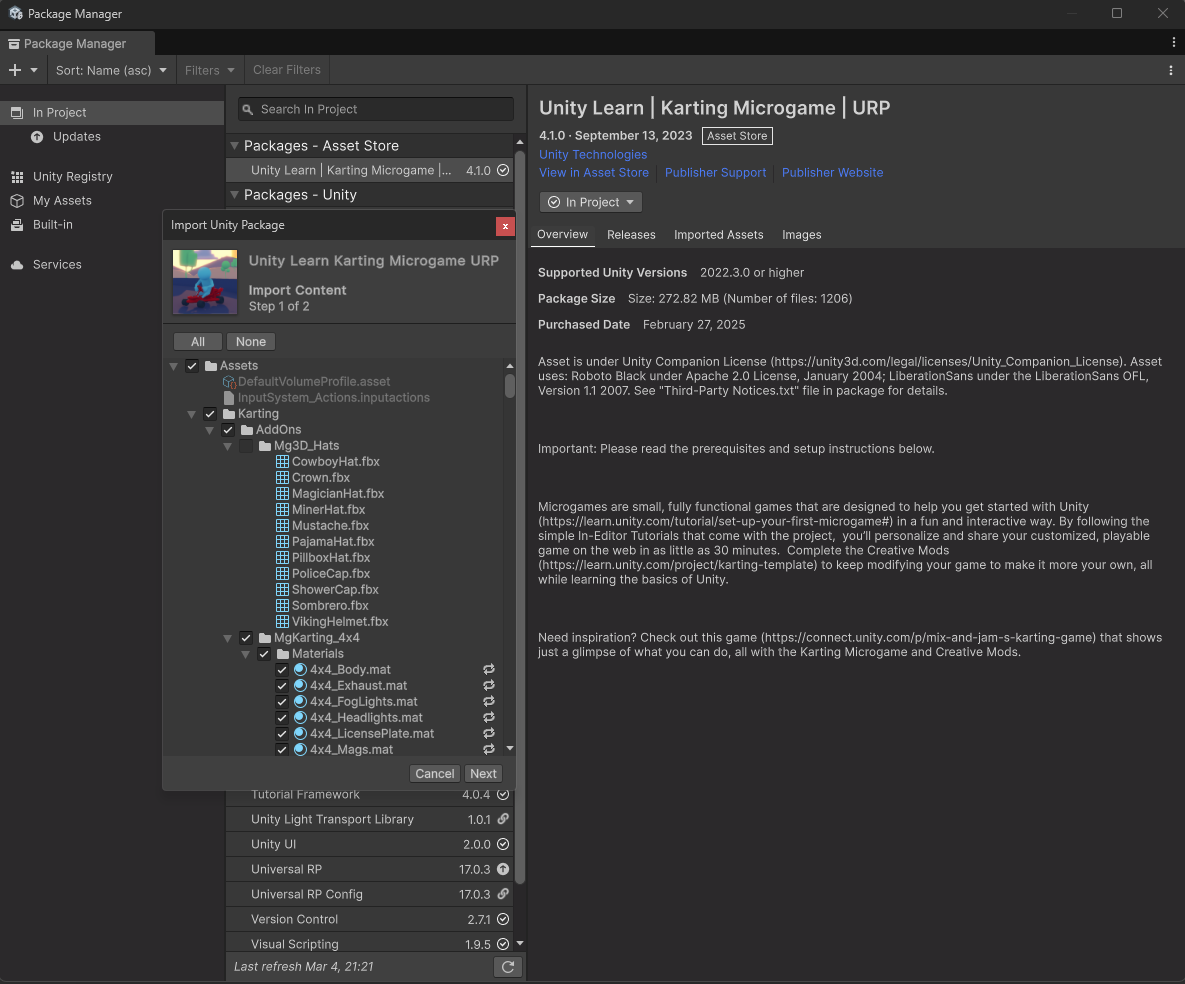
Task: Uncheck the Materials folder checkbox
Action: [265, 654]
